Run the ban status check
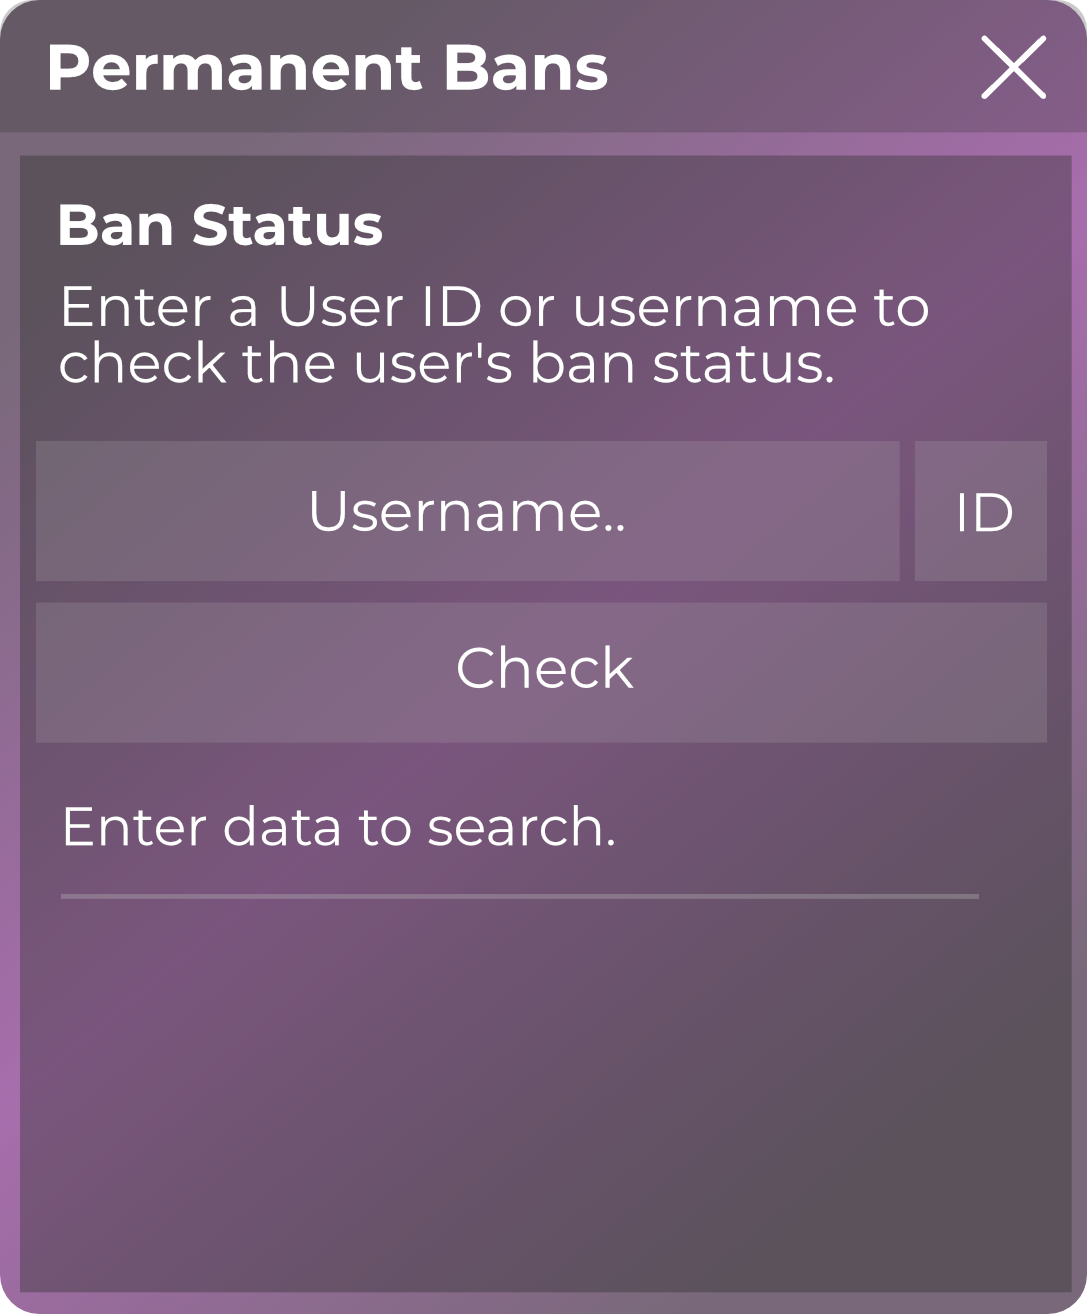Screen dimensions: 1087x1314 tap(541, 671)
